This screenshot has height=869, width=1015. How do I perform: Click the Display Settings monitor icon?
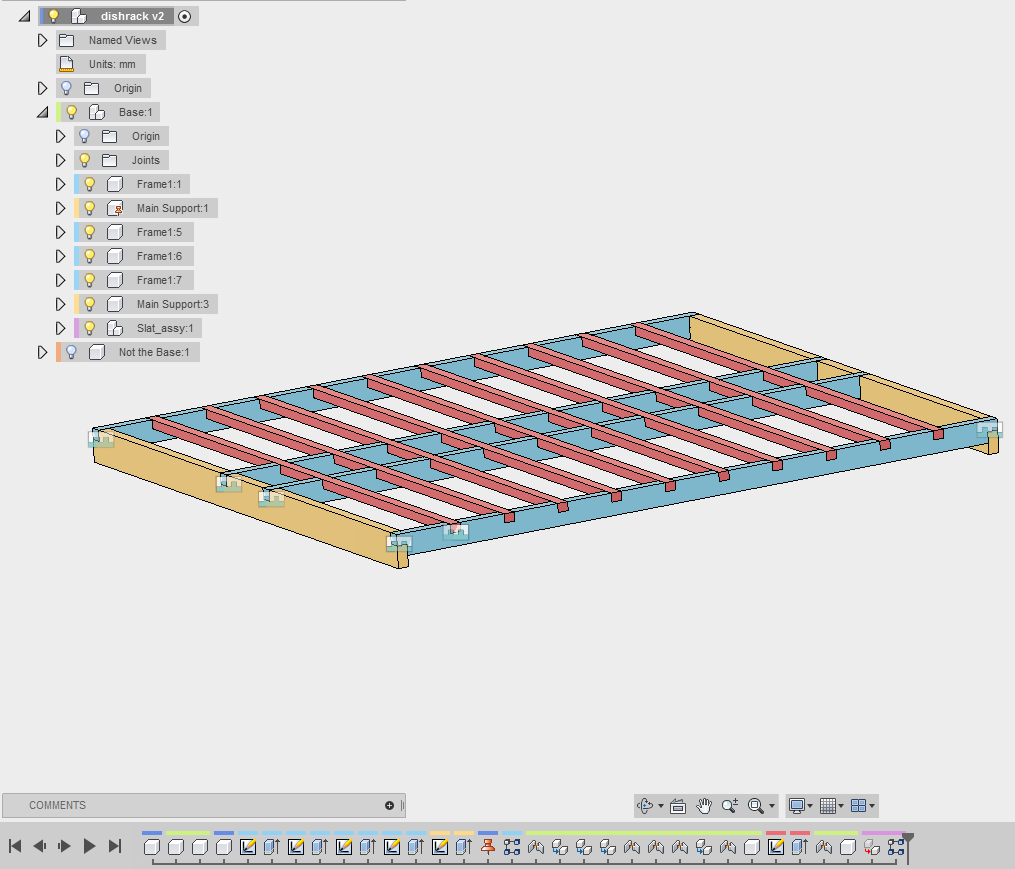click(799, 806)
